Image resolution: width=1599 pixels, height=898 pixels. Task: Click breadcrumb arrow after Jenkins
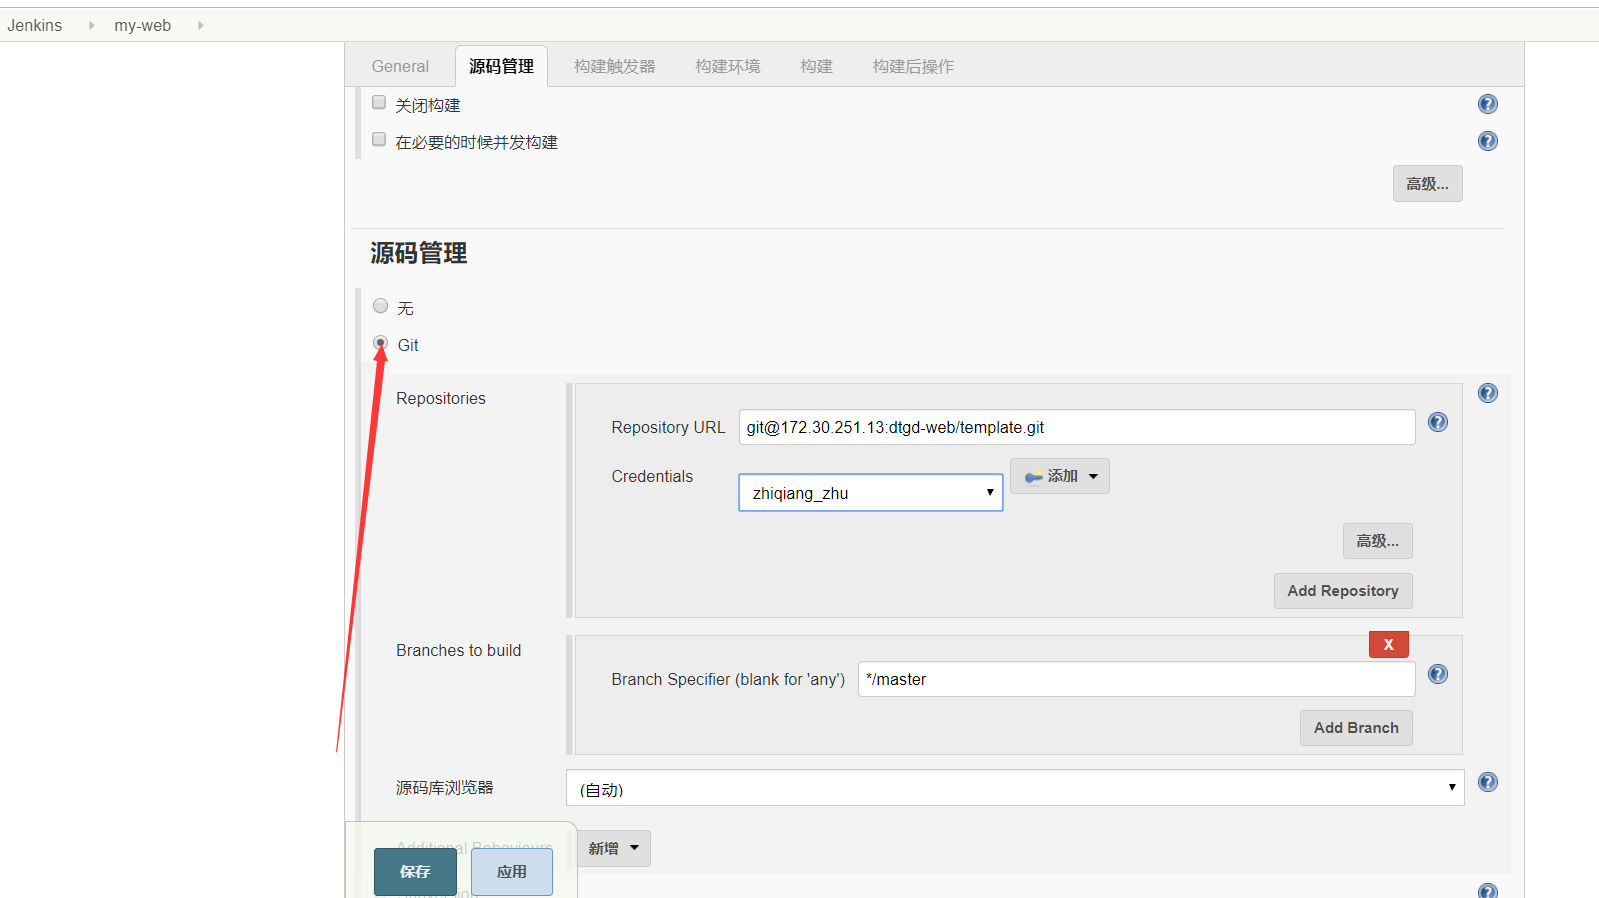pos(91,25)
